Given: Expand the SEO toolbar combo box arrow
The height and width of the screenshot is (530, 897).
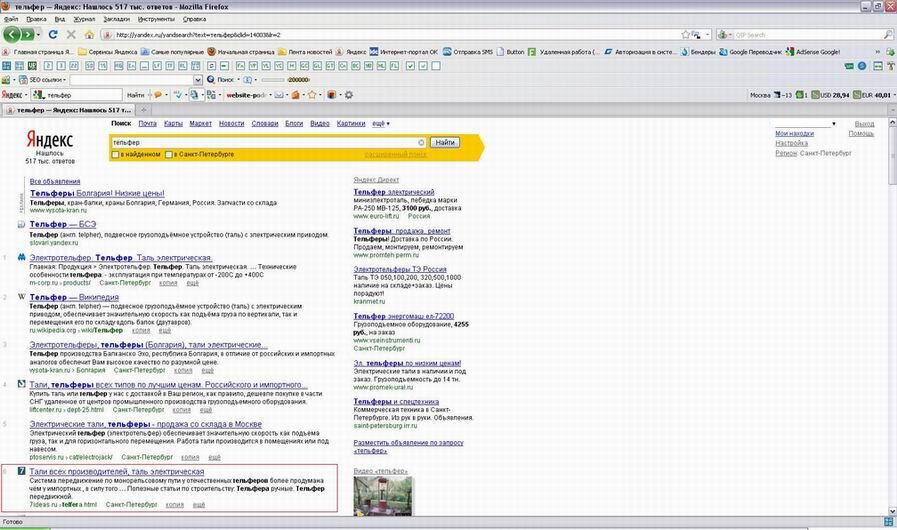Looking at the screenshot, I should (x=198, y=80).
